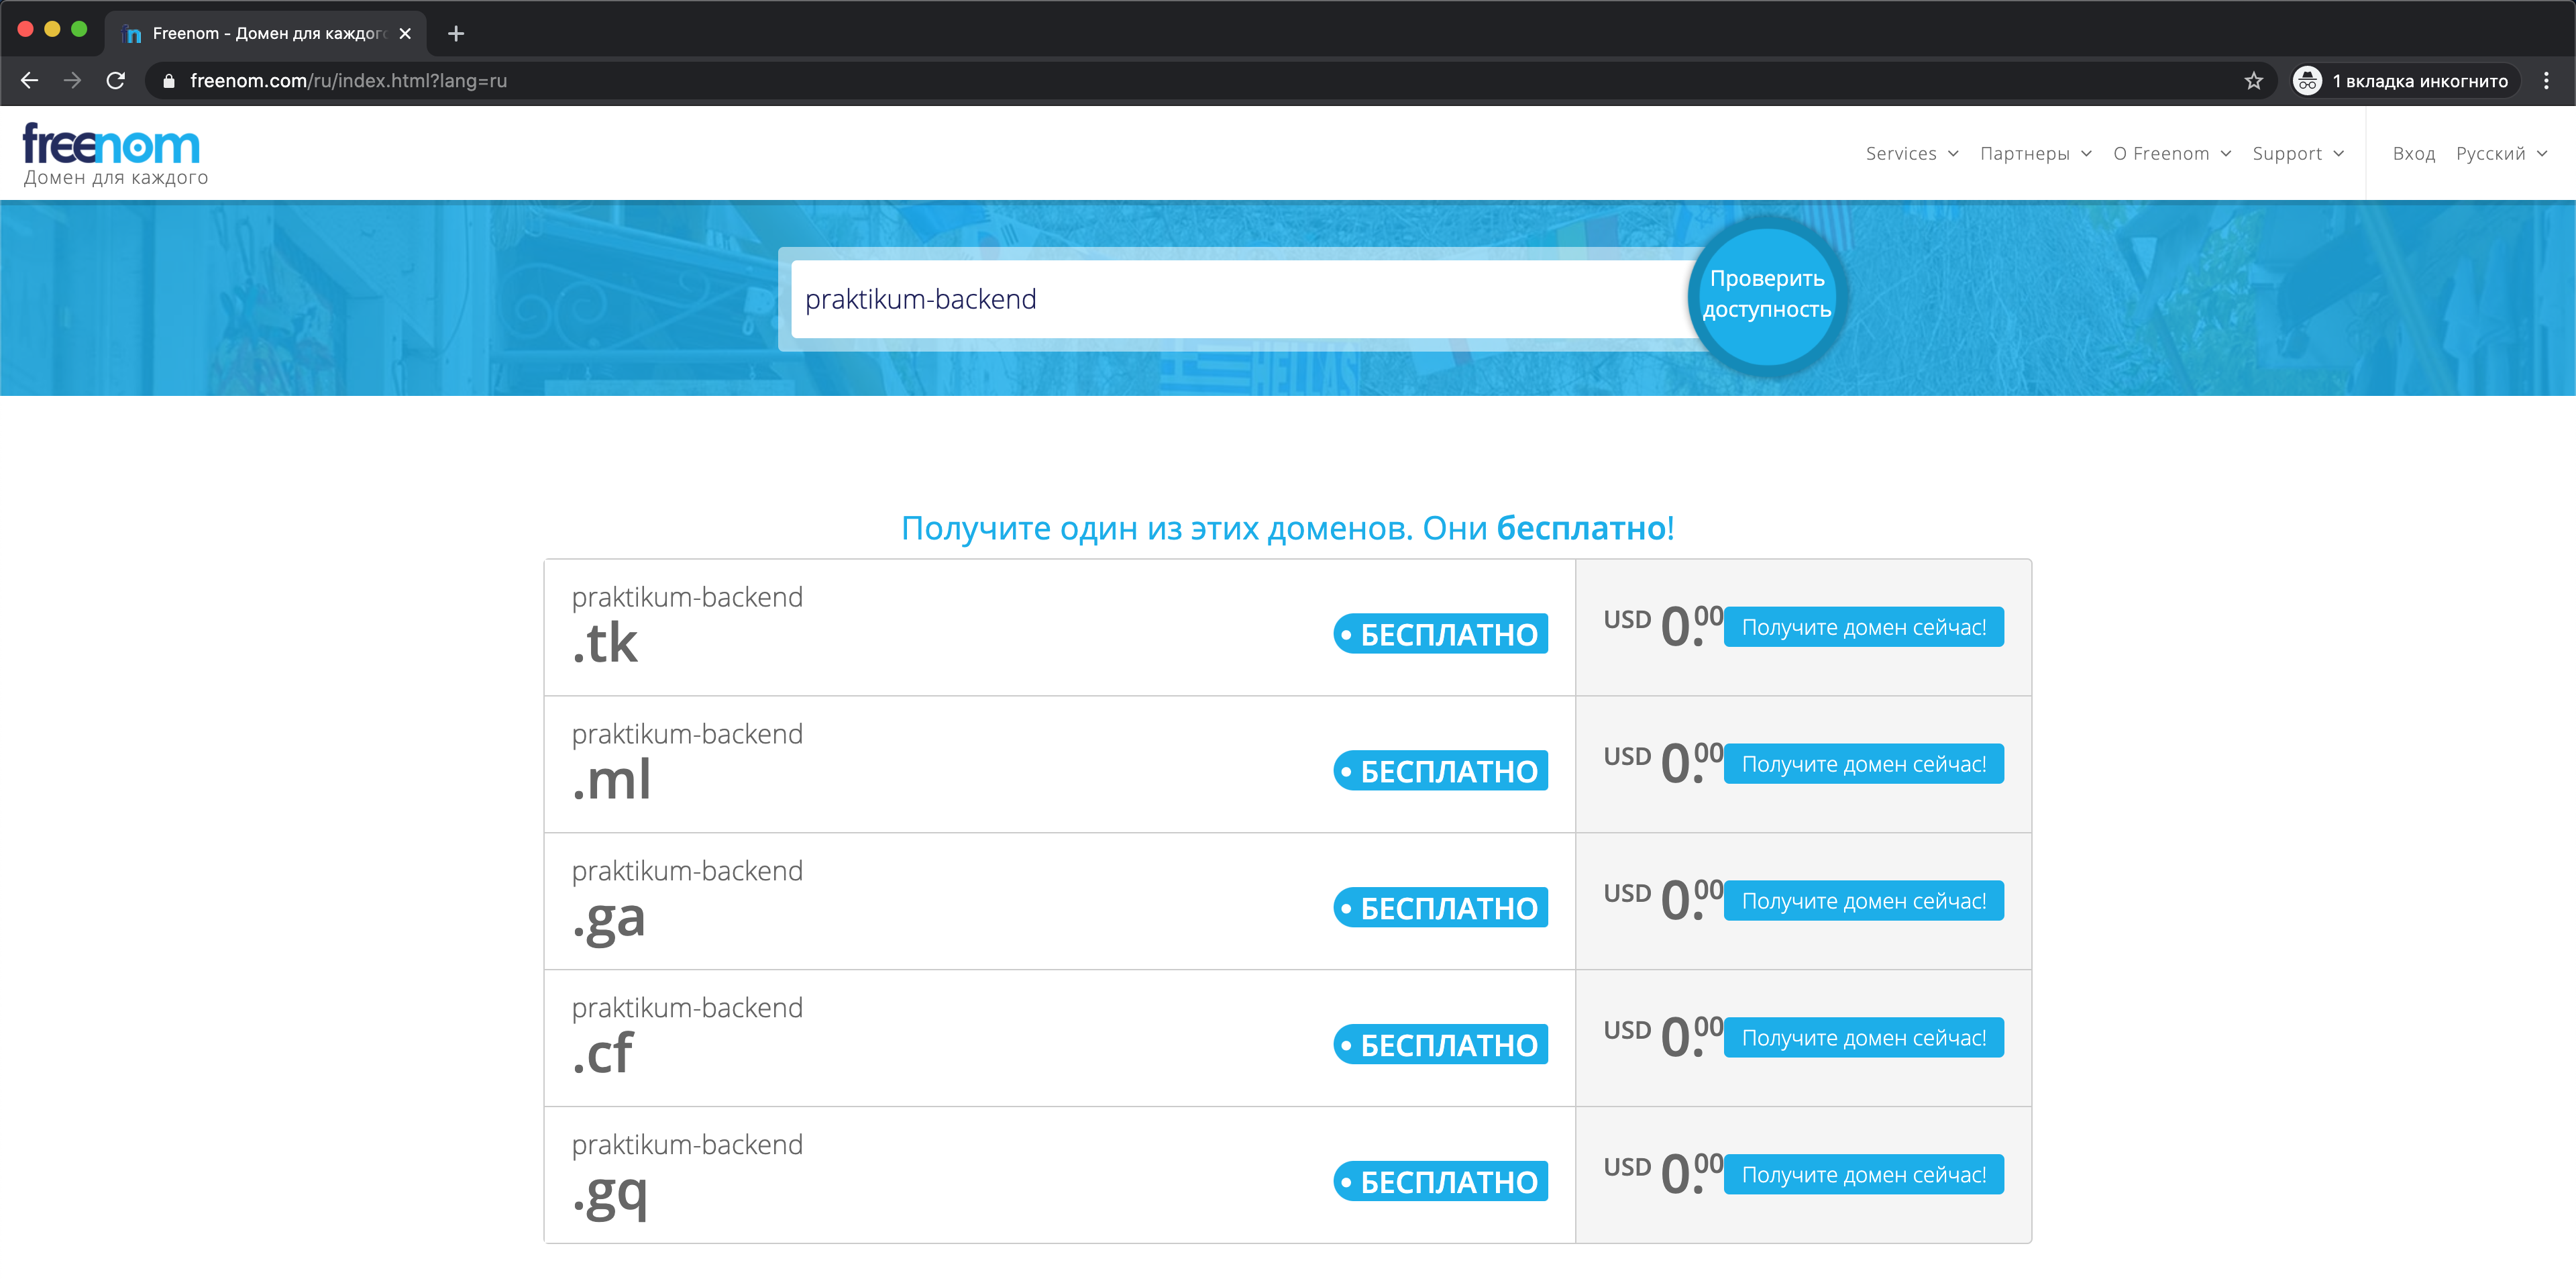This screenshot has width=2576, height=1283.
Task: Click the .cf domain extension text
Action: coord(603,1054)
